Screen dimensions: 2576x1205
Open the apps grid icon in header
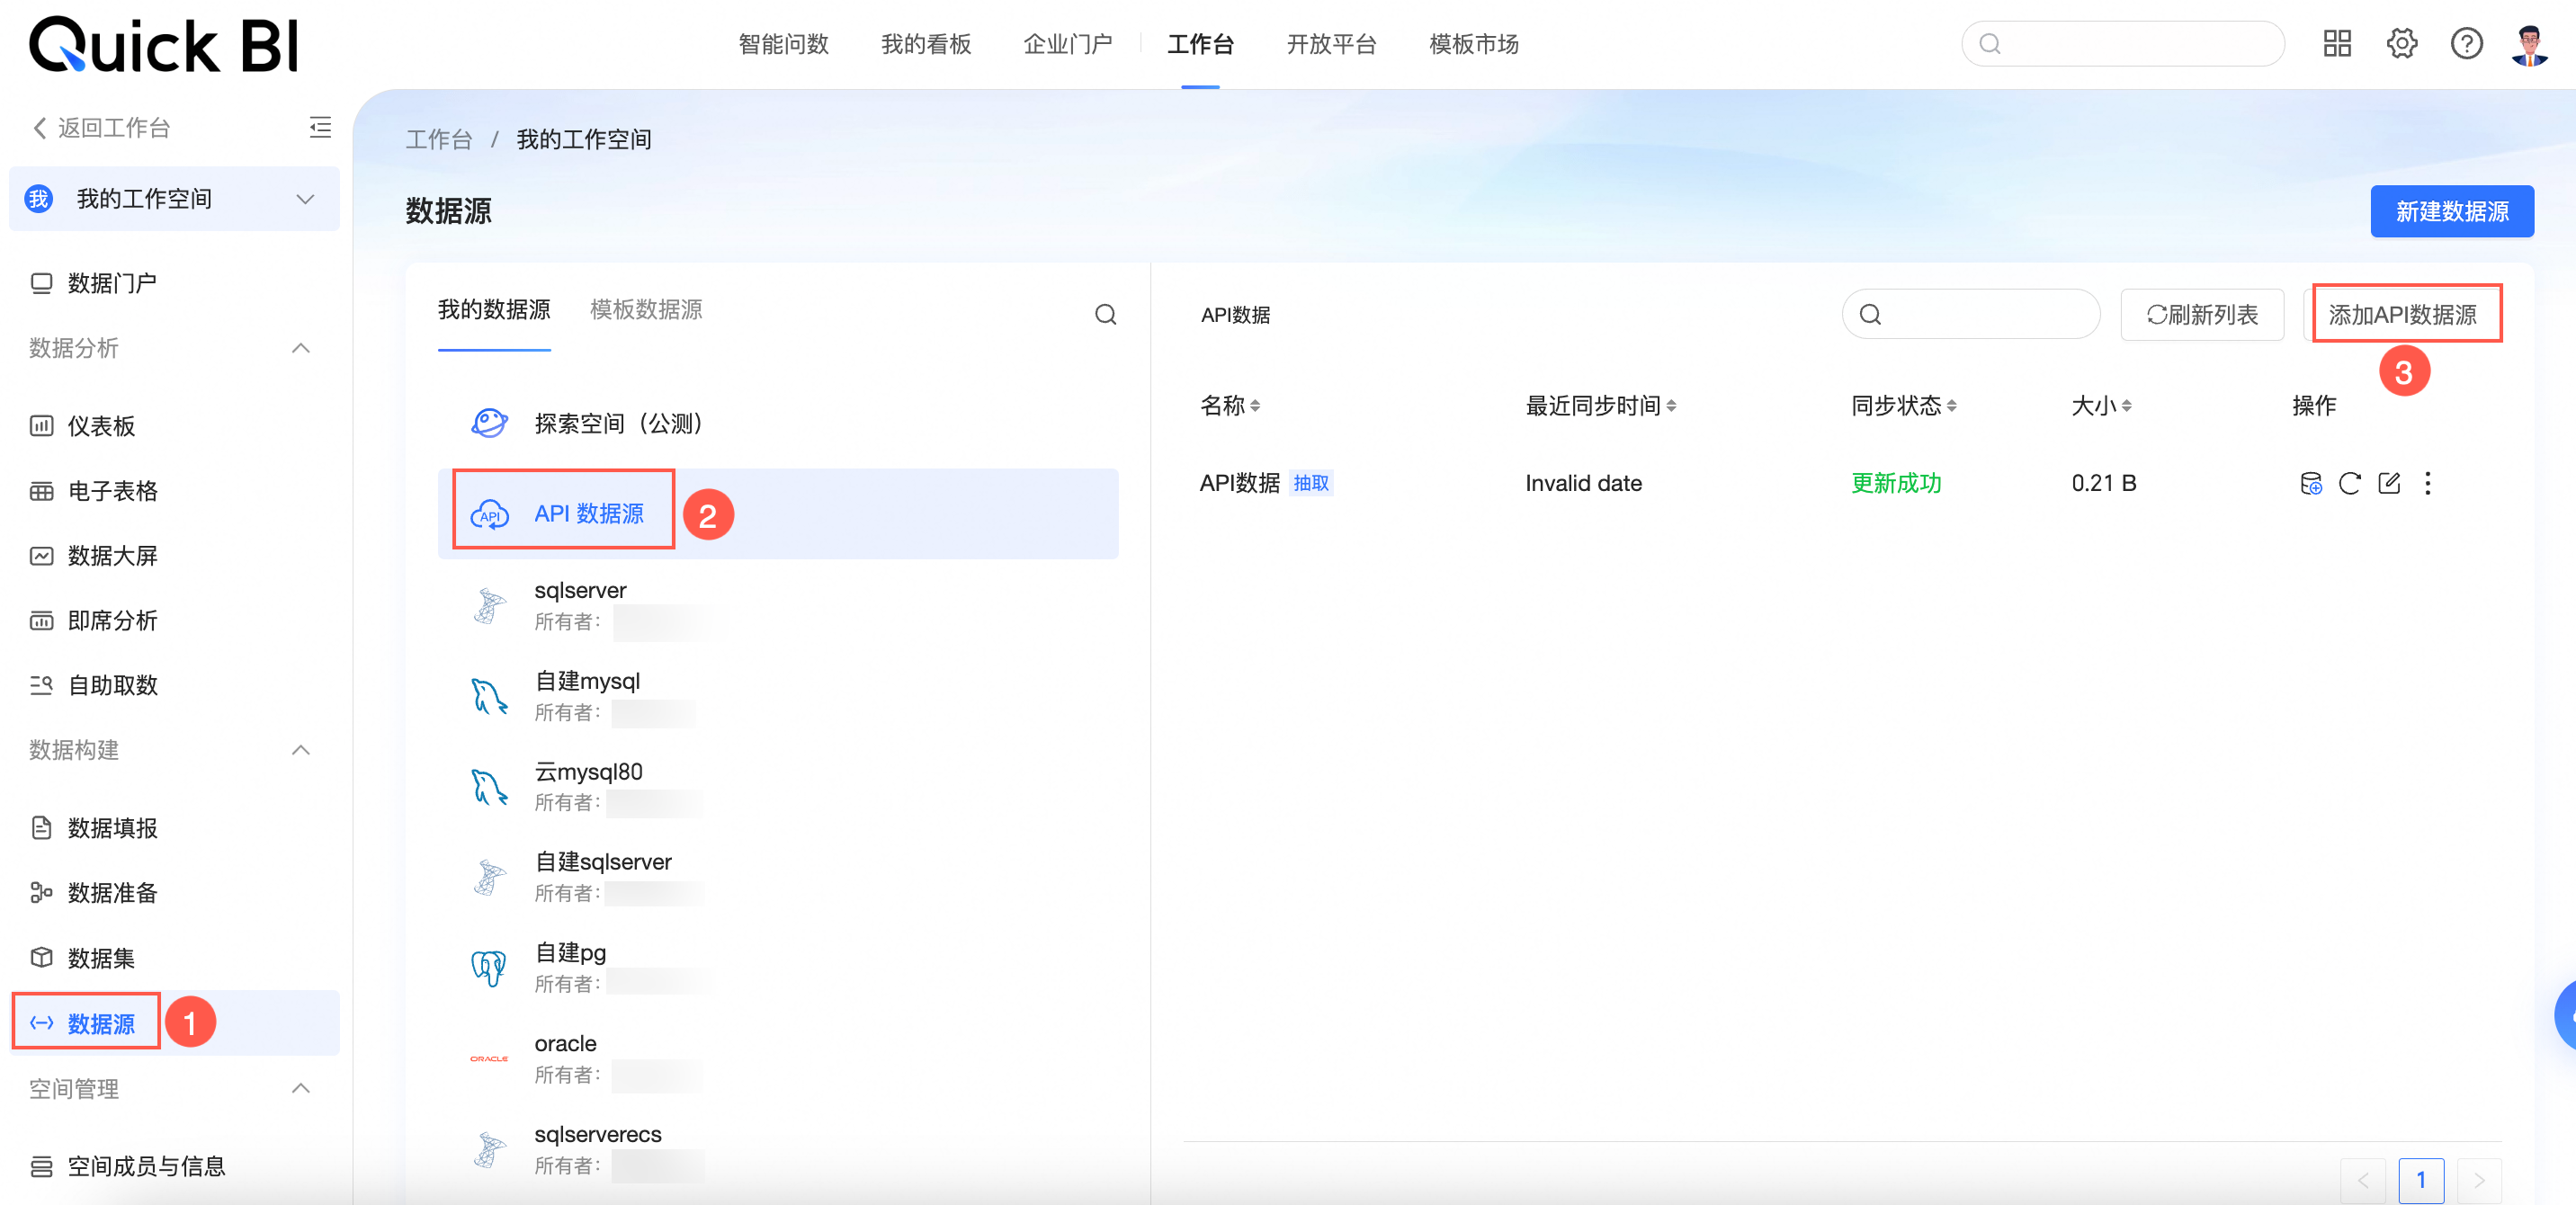point(2336,44)
